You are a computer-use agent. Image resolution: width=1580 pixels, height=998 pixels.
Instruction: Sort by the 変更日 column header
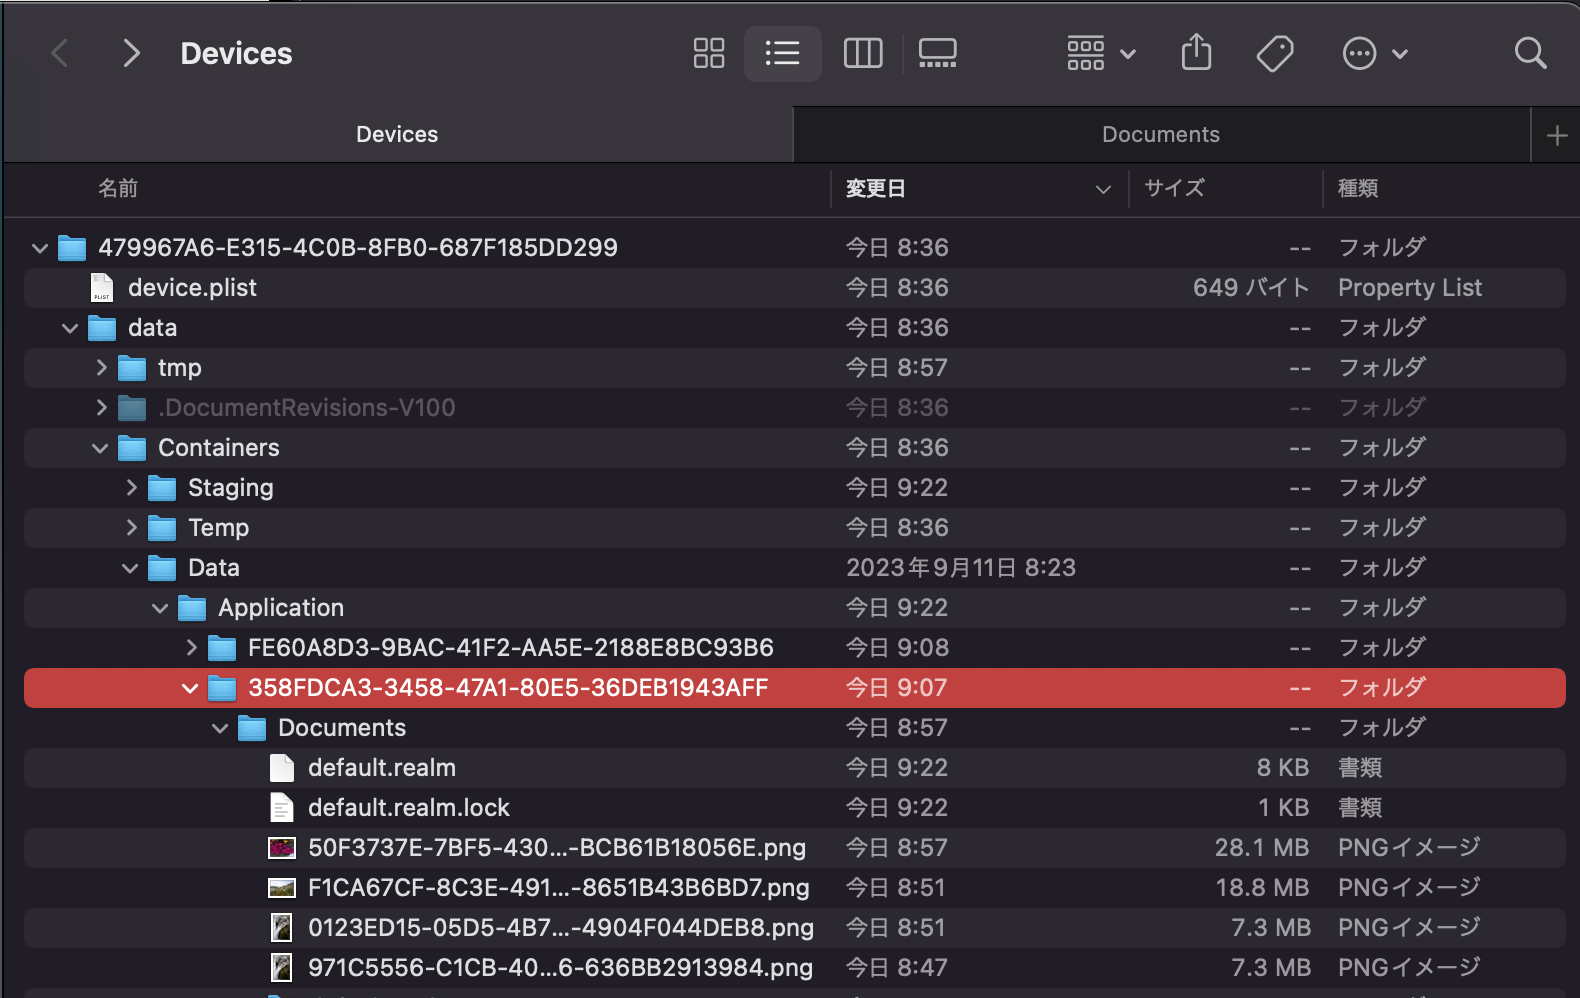pyautogui.click(x=876, y=188)
